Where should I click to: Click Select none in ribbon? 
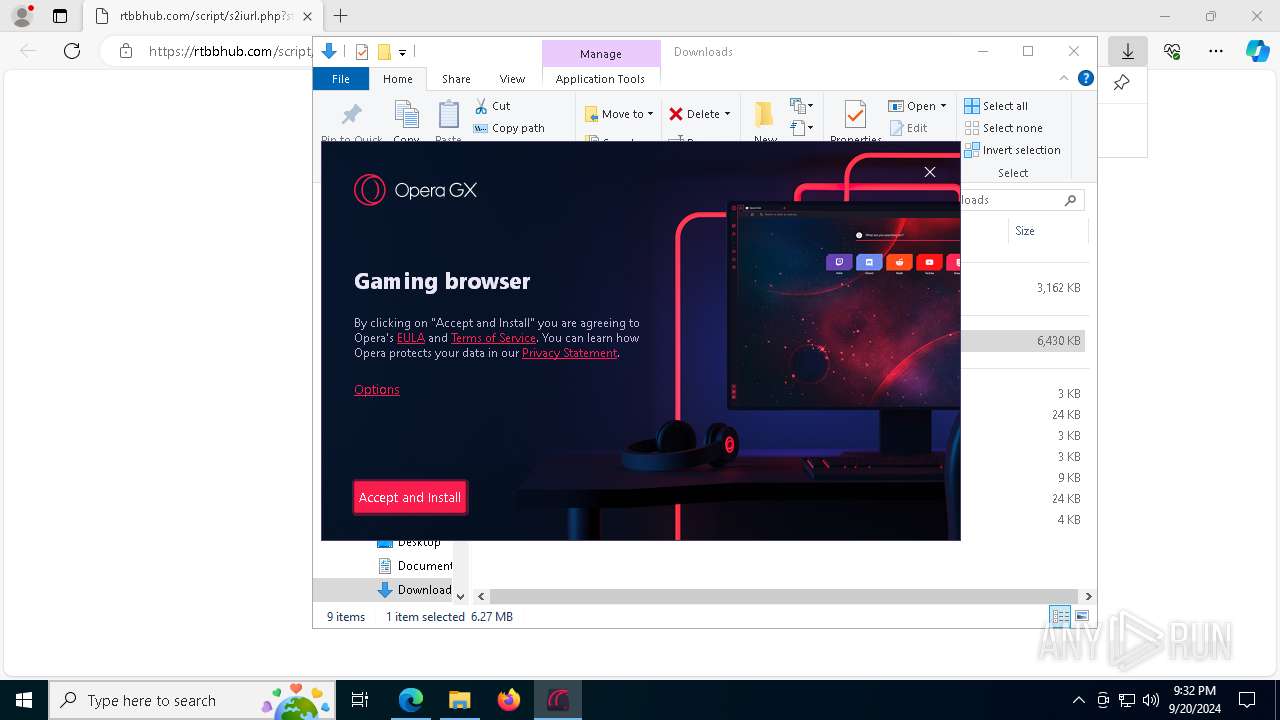coord(1003,128)
